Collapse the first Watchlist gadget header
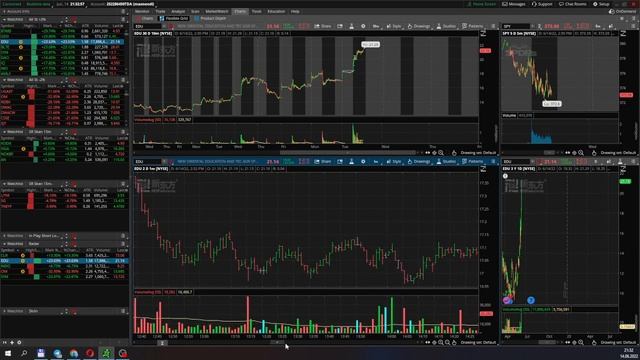640x360 pixels. 4,19
